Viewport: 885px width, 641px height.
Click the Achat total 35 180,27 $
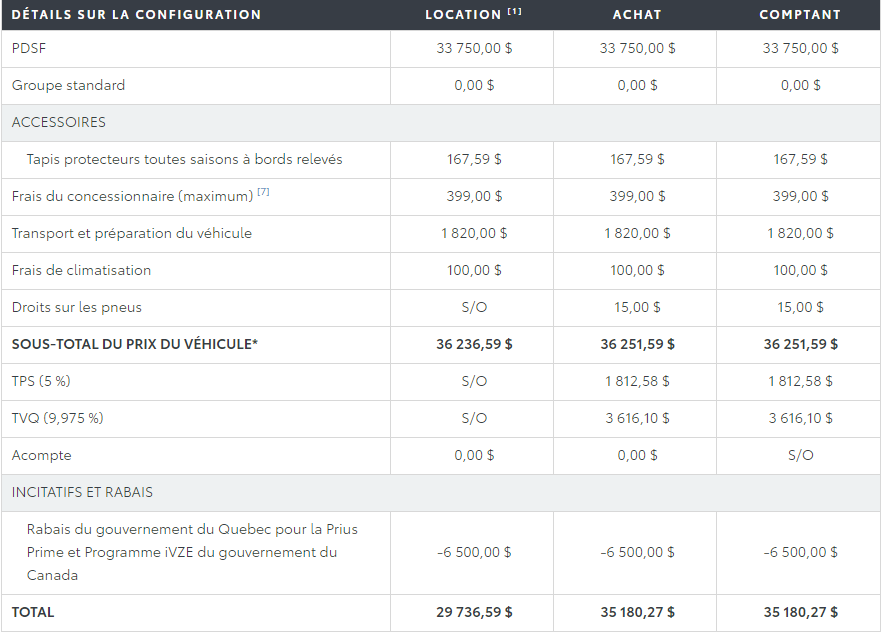(637, 612)
